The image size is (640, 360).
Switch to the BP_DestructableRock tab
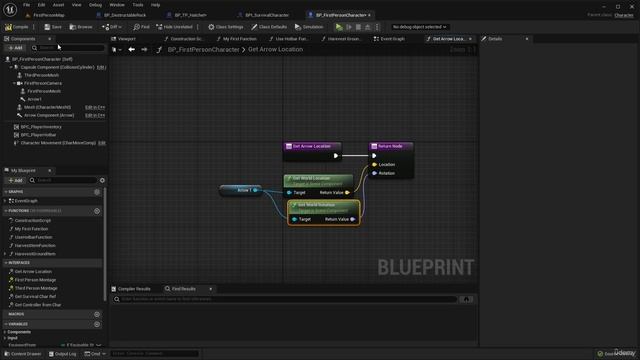point(124,15)
